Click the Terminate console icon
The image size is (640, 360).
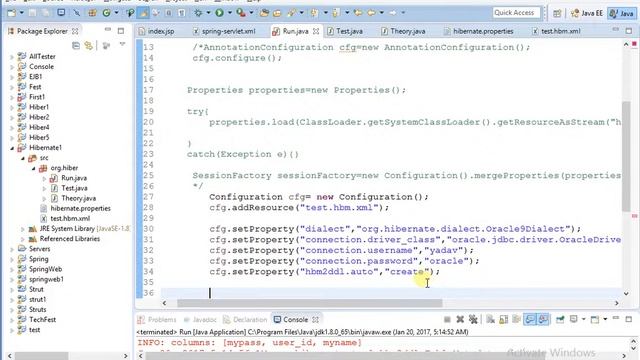(447, 319)
